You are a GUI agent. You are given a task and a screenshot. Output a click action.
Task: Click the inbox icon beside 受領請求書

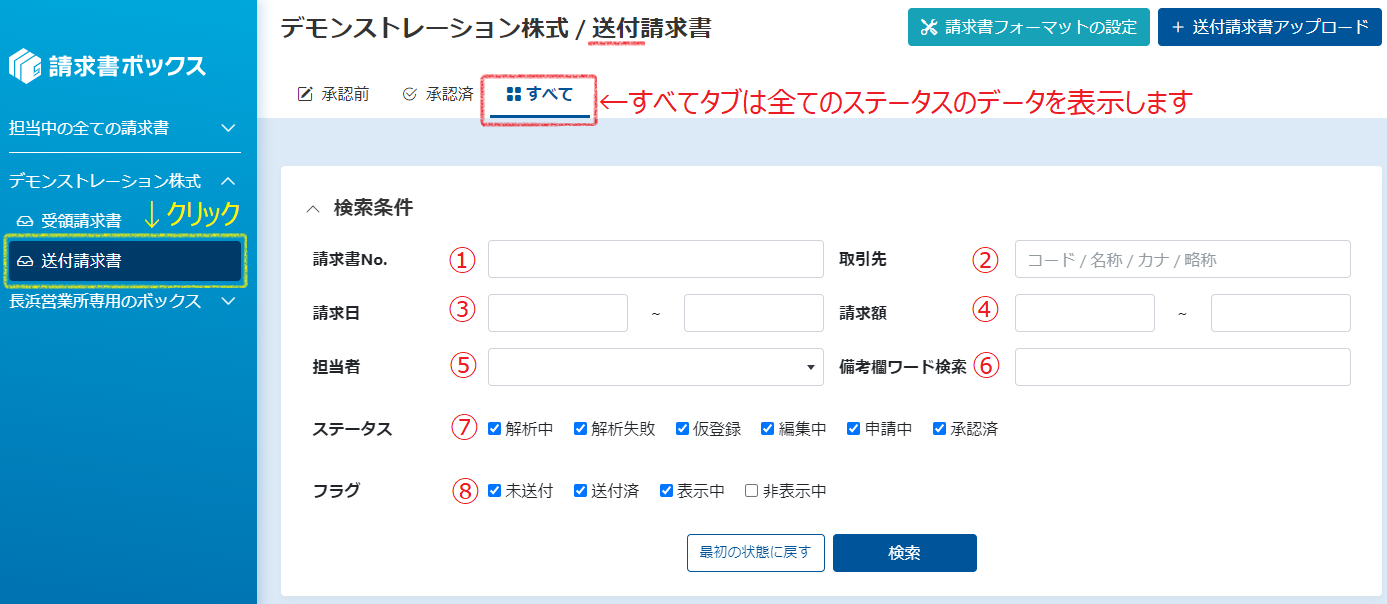(26, 221)
